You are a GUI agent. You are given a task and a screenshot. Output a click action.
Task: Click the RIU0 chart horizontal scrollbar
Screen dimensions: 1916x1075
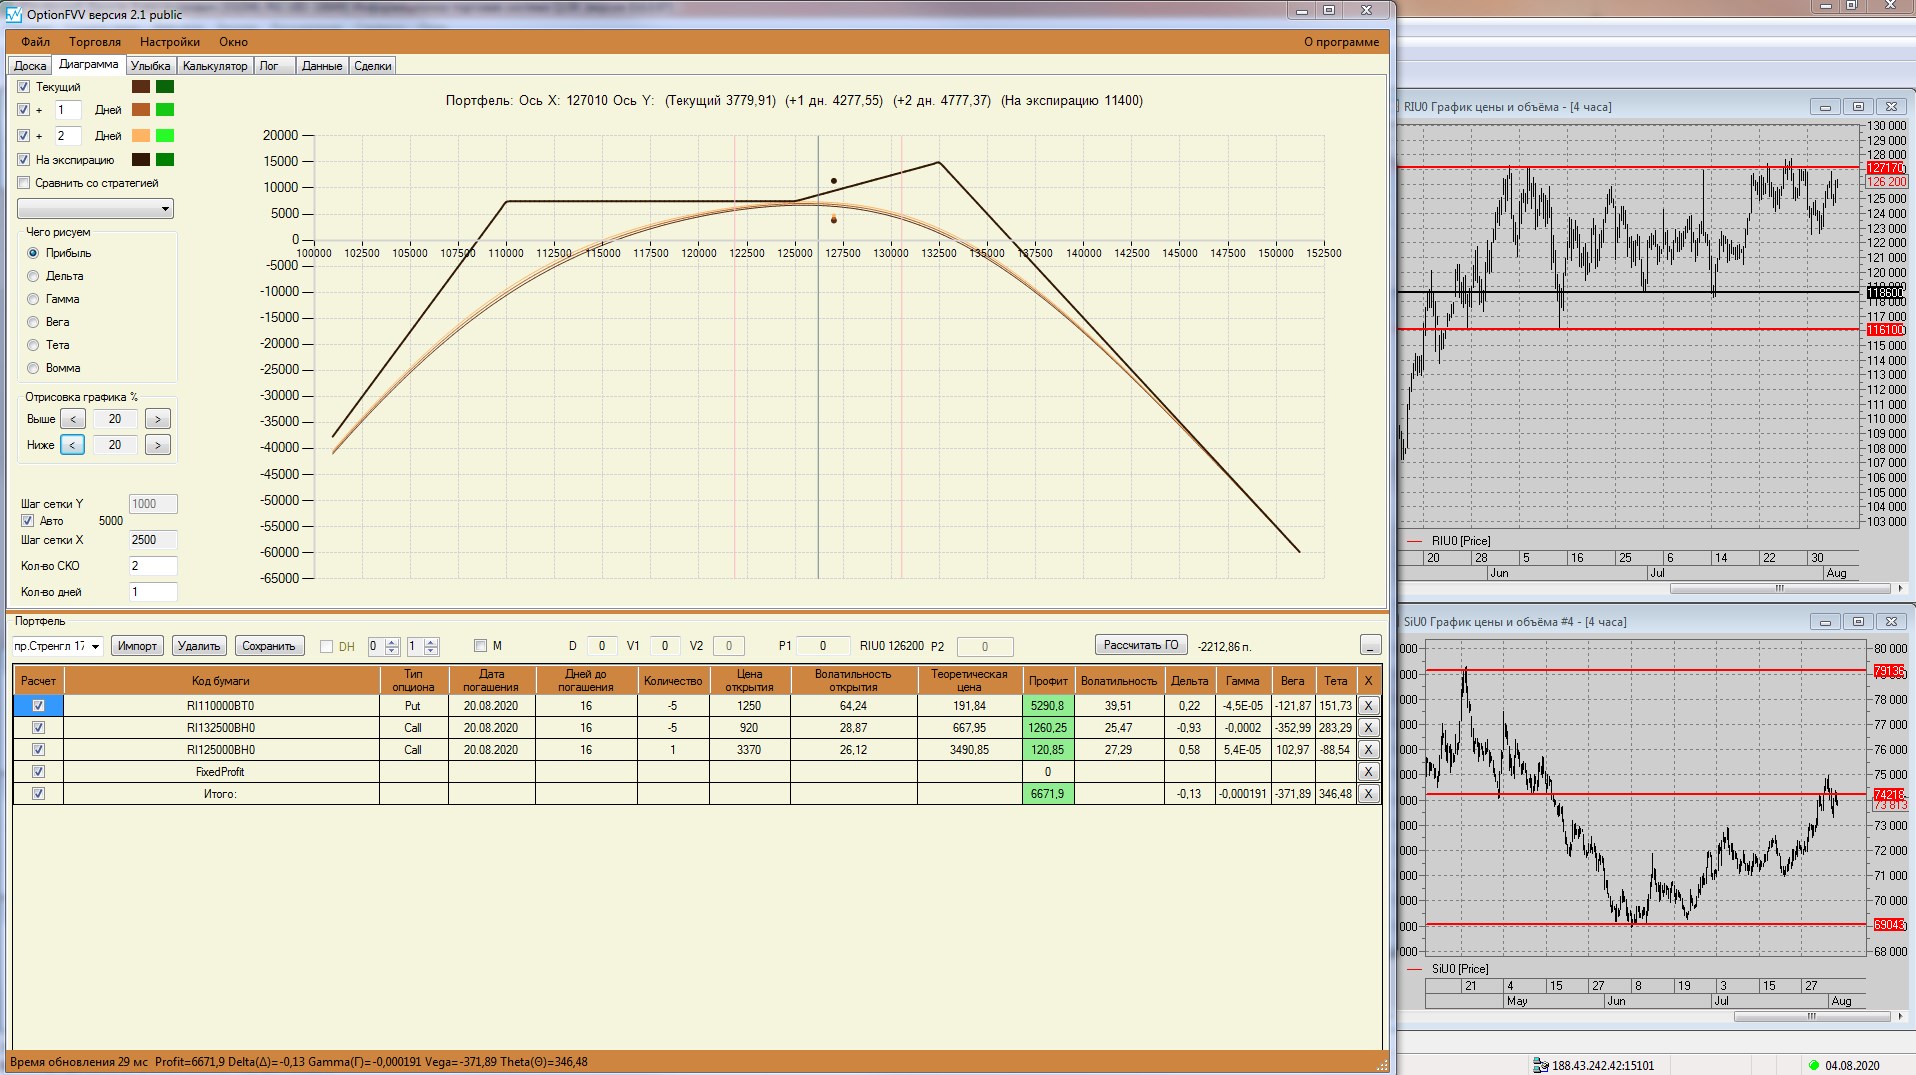click(x=1780, y=588)
